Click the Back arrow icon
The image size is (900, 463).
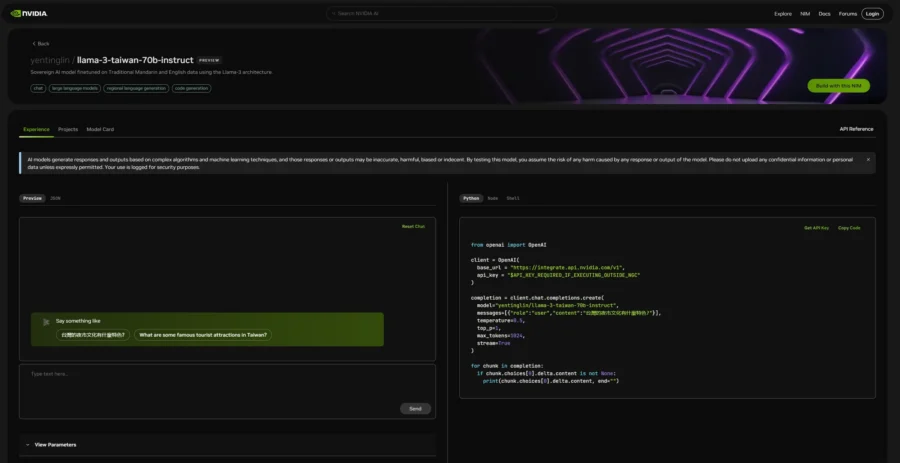[34, 44]
